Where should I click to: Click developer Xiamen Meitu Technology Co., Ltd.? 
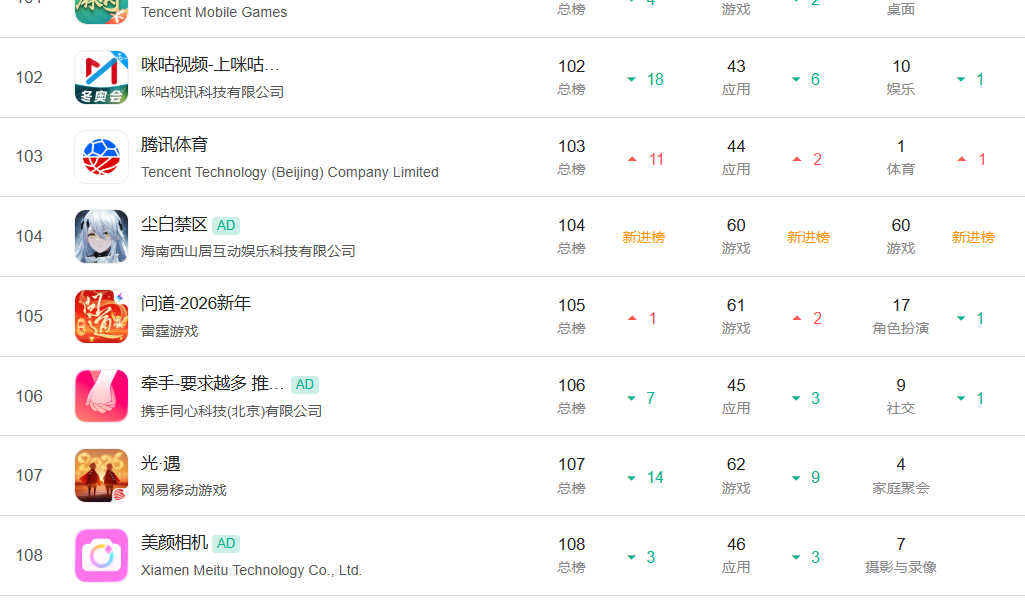(251, 570)
